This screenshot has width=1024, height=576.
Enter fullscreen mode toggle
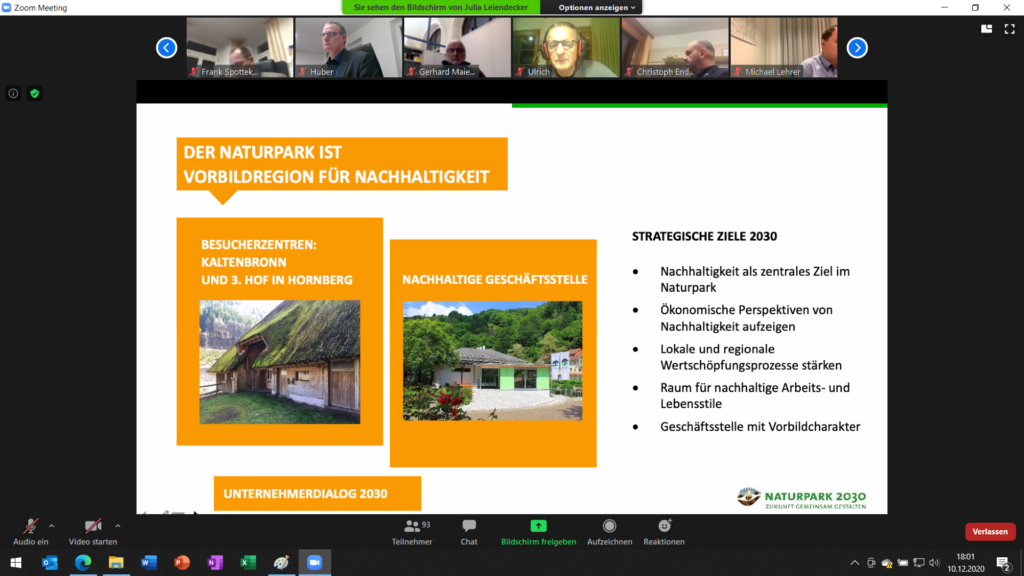[x=1010, y=30]
